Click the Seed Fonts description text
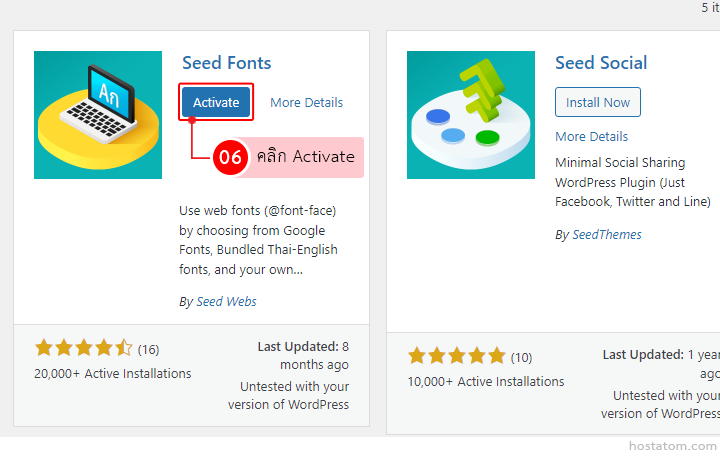The width and height of the screenshot is (720, 460). (x=258, y=240)
